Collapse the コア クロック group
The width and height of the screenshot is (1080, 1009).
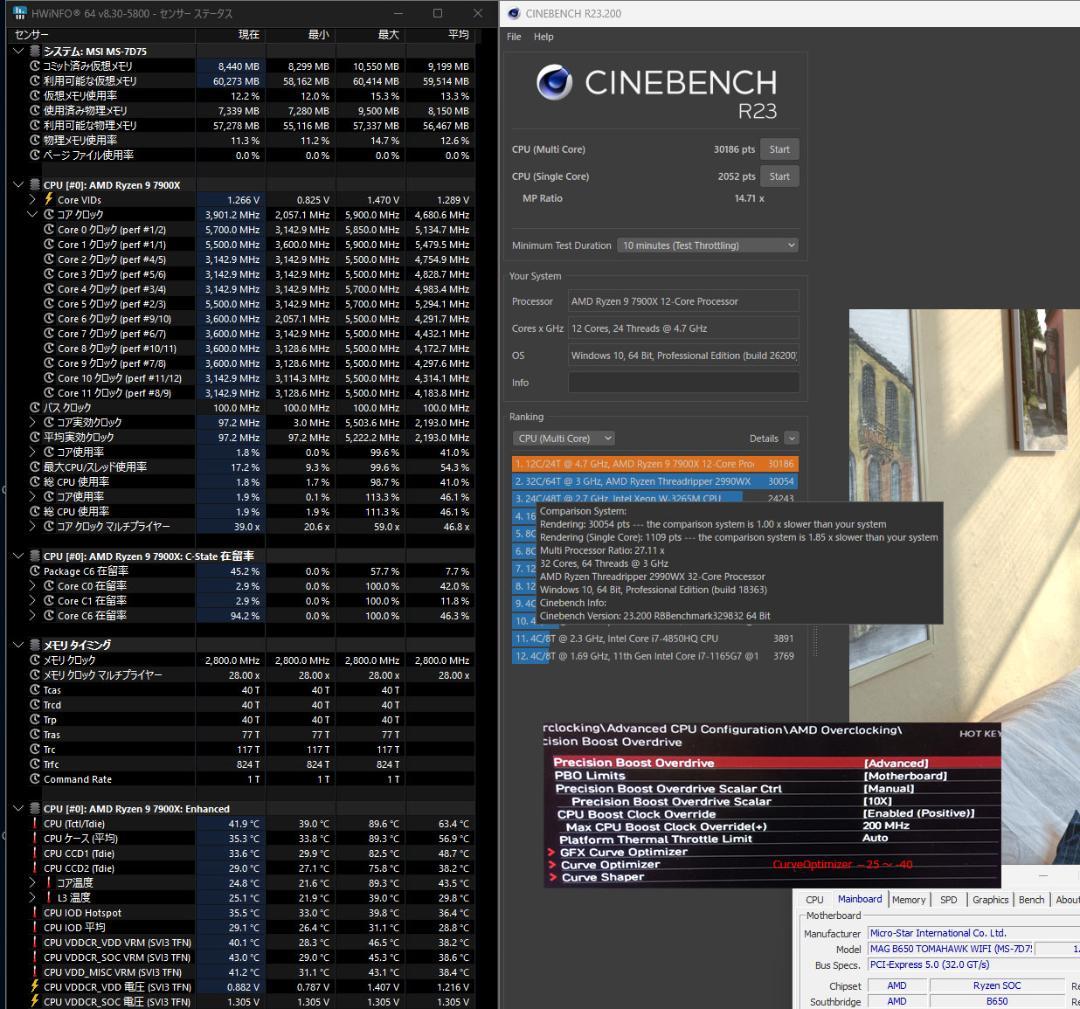pyautogui.click(x=32, y=214)
